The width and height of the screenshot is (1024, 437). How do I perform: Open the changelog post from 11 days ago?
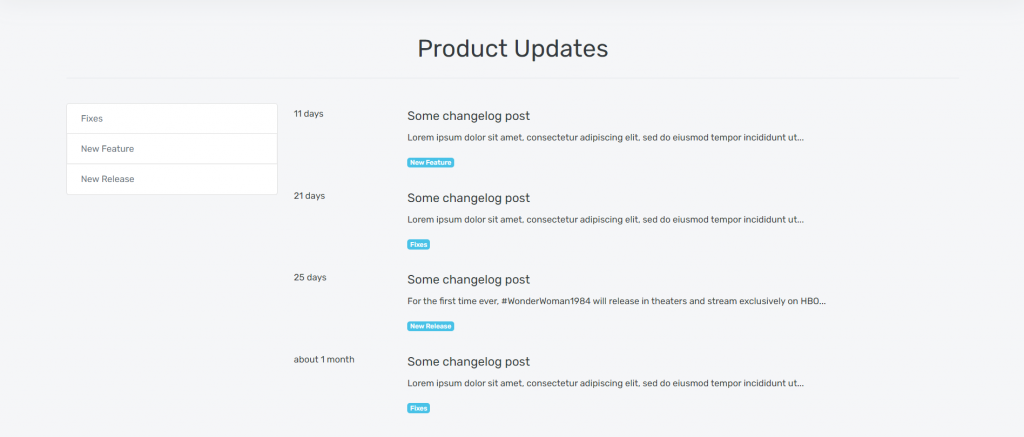468,116
